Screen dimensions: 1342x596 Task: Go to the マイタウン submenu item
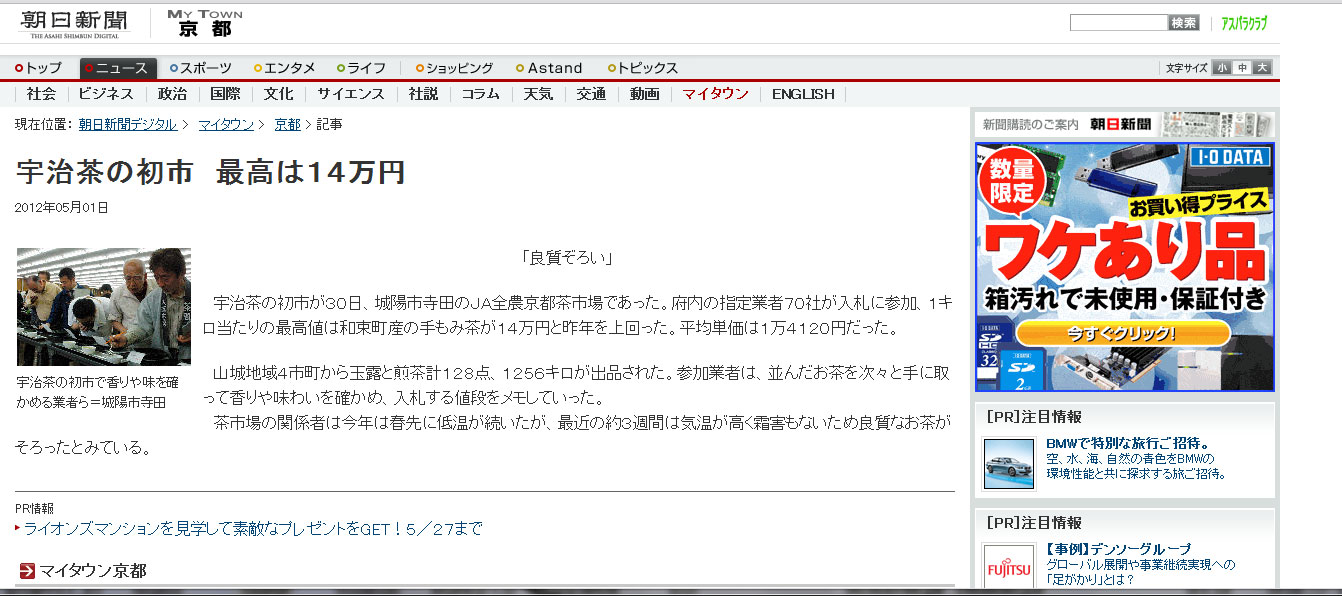click(x=715, y=94)
